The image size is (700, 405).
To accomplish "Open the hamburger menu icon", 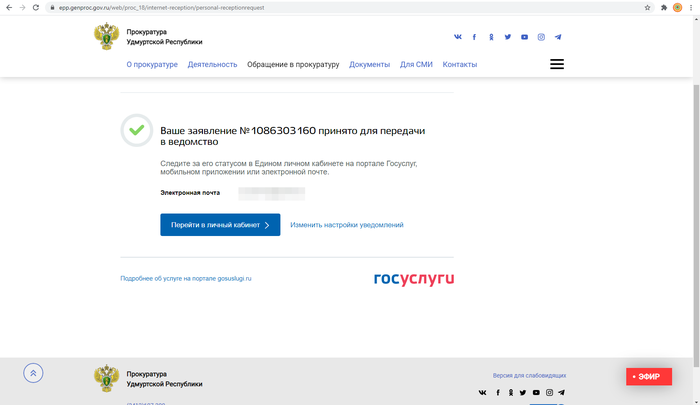I will [x=557, y=64].
